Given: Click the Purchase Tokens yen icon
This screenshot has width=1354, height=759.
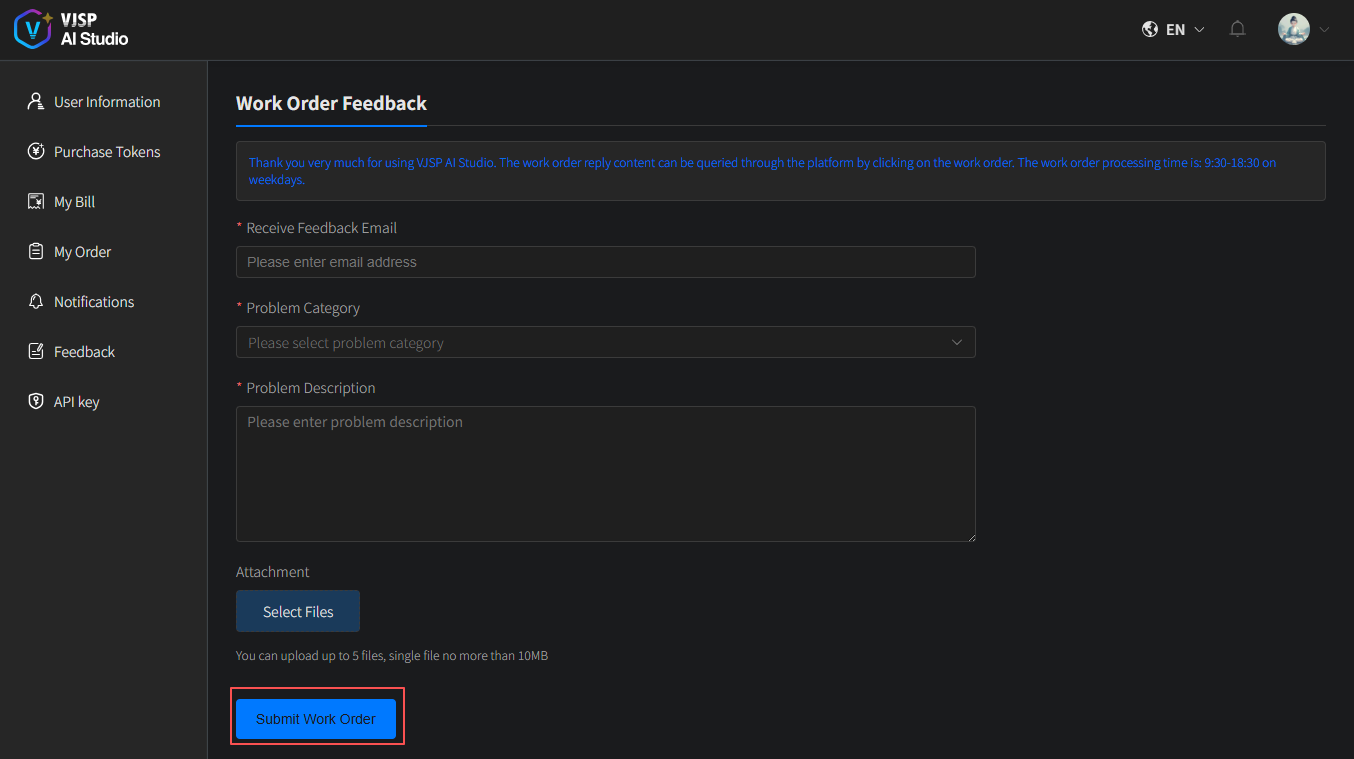Looking at the screenshot, I should pyautogui.click(x=36, y=152).
